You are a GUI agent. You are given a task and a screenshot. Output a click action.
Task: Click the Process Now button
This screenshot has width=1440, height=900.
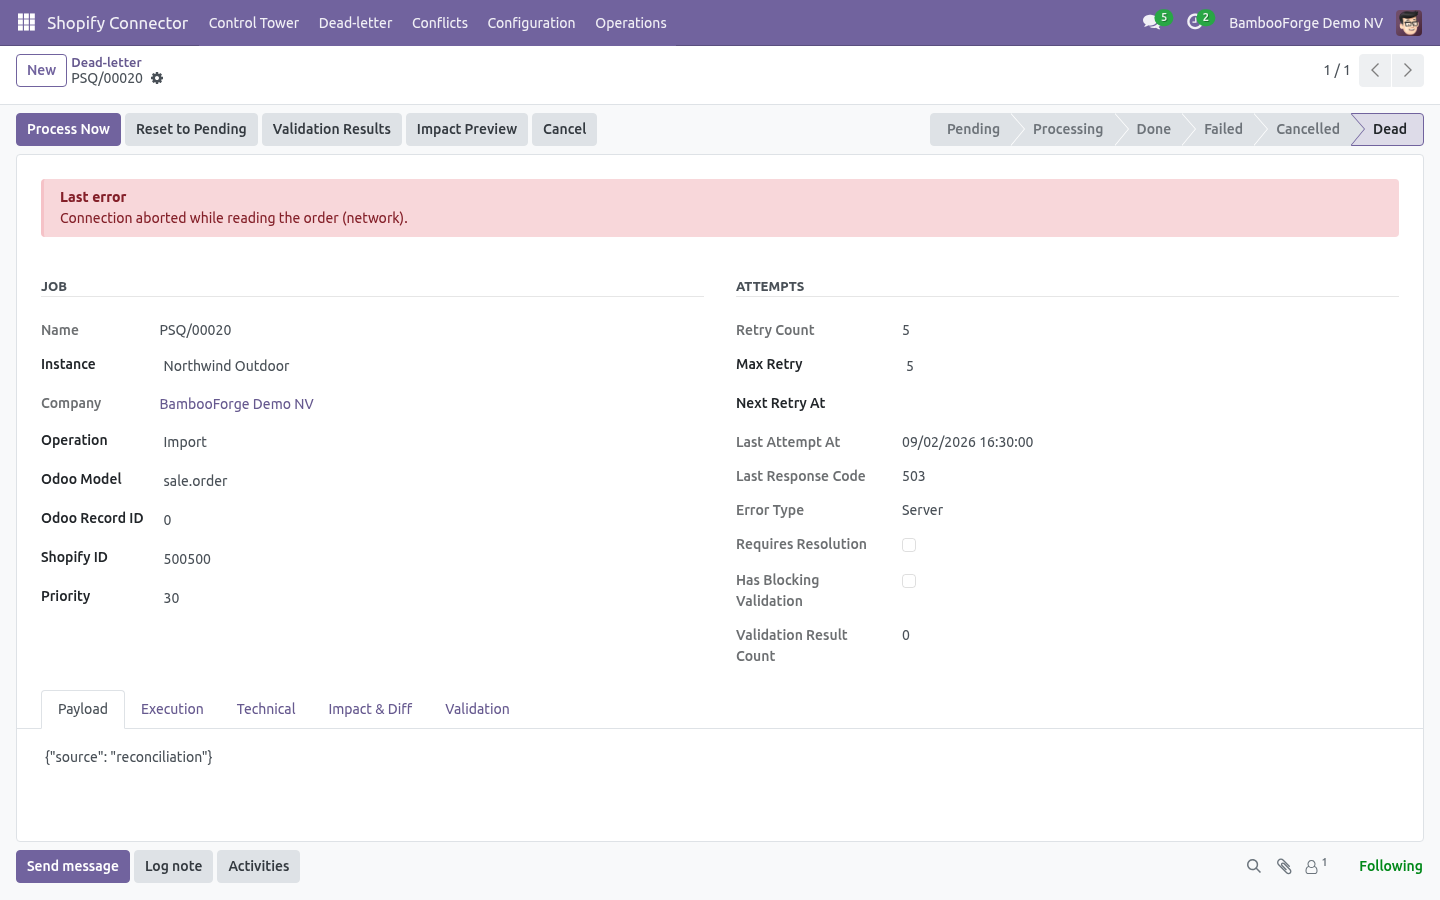[x=68, y=129]
